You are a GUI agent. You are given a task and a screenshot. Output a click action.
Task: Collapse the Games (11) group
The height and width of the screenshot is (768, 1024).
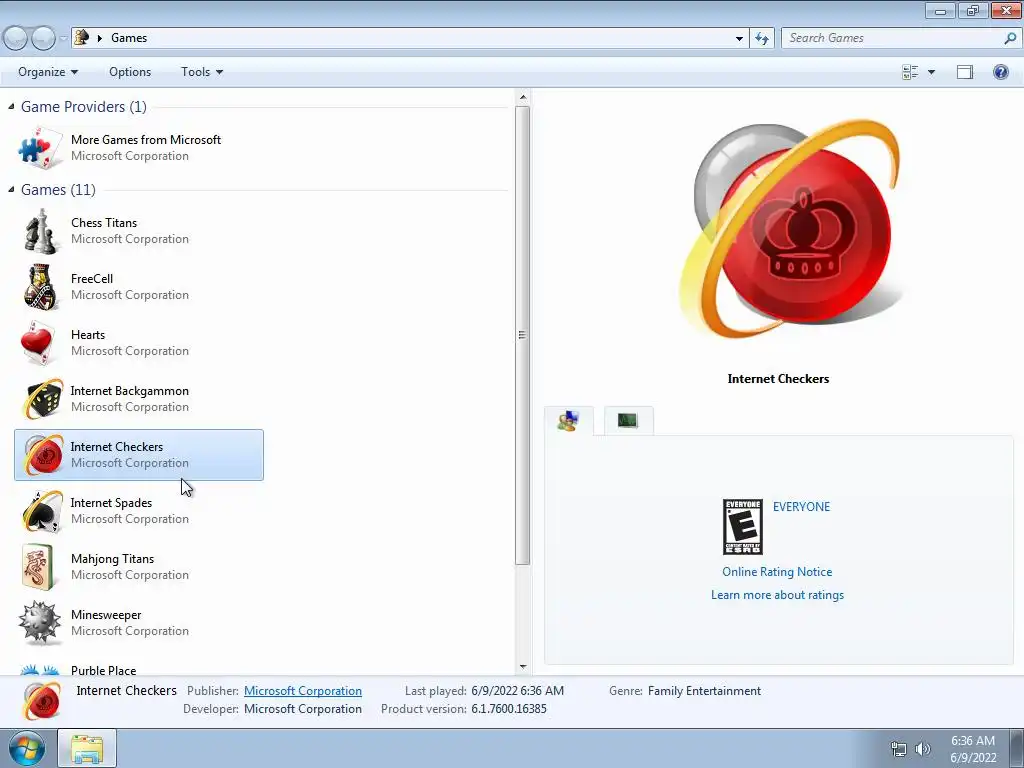click(x=11, y=189)
